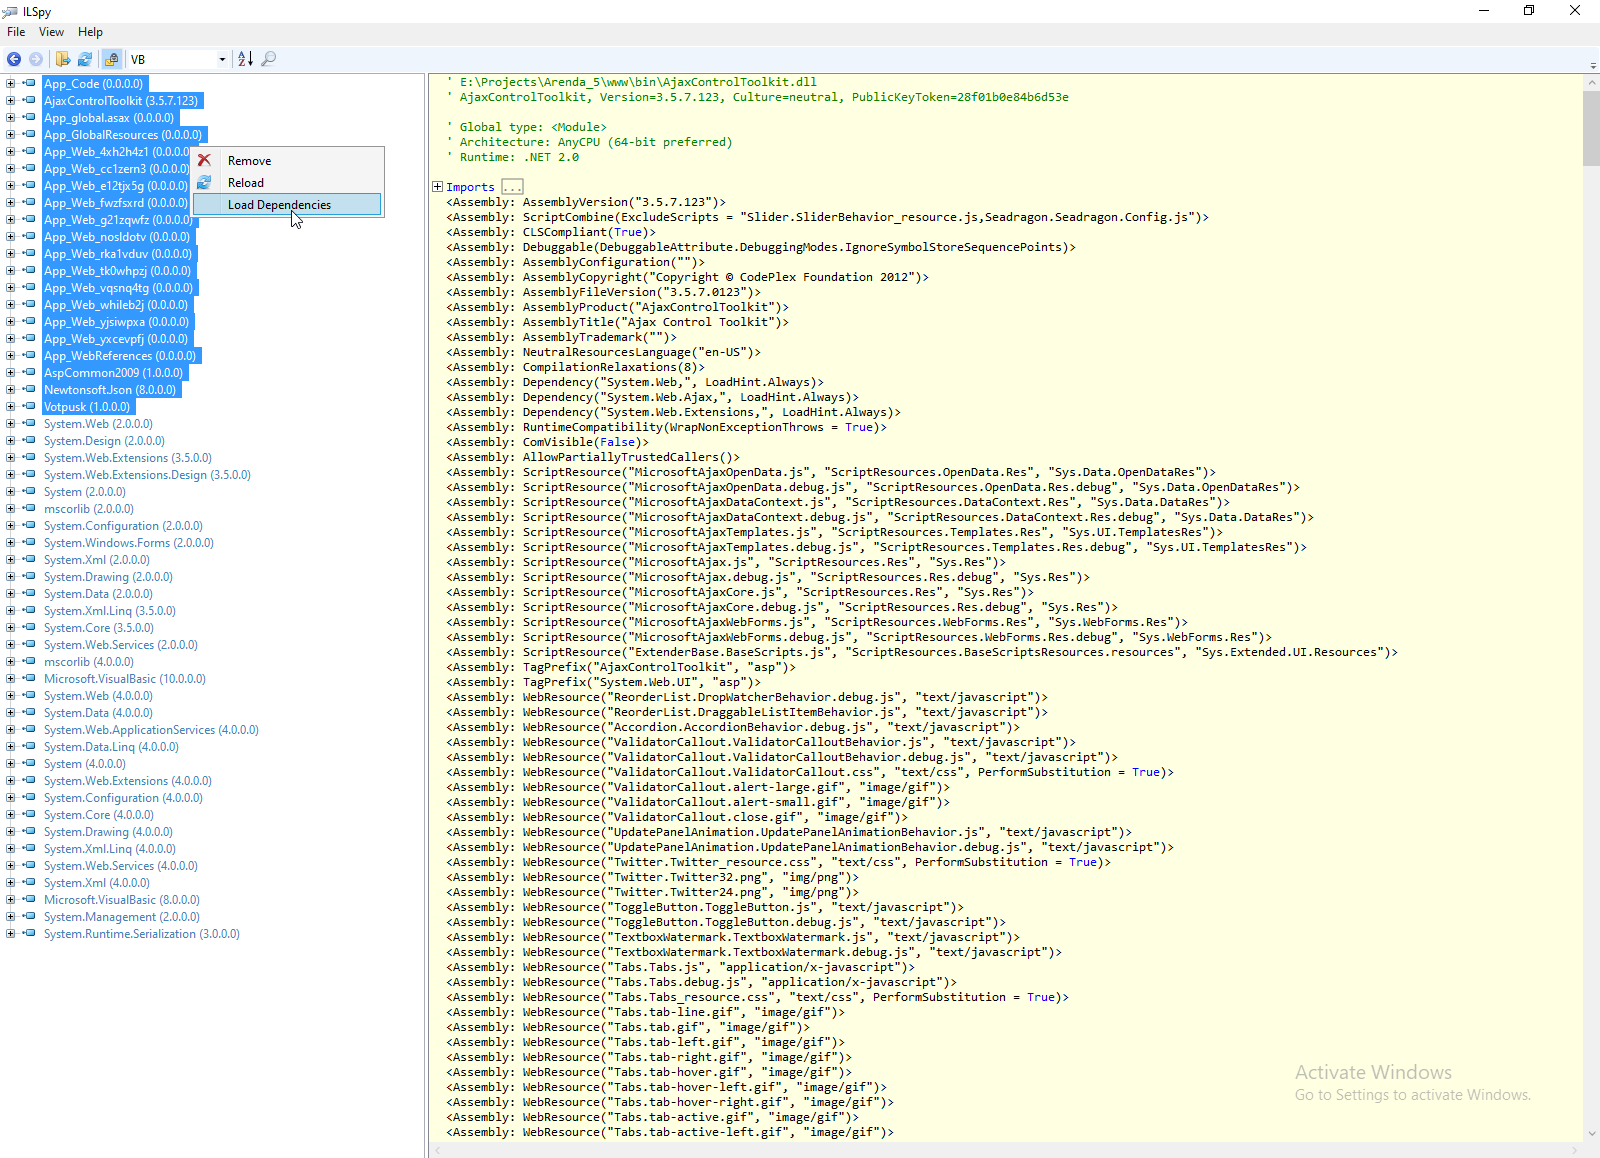Click the icon beside System.Web.Extensions (3.5.0.0)
Viewport: 1600px width, 1158px height.
(29, 458)
